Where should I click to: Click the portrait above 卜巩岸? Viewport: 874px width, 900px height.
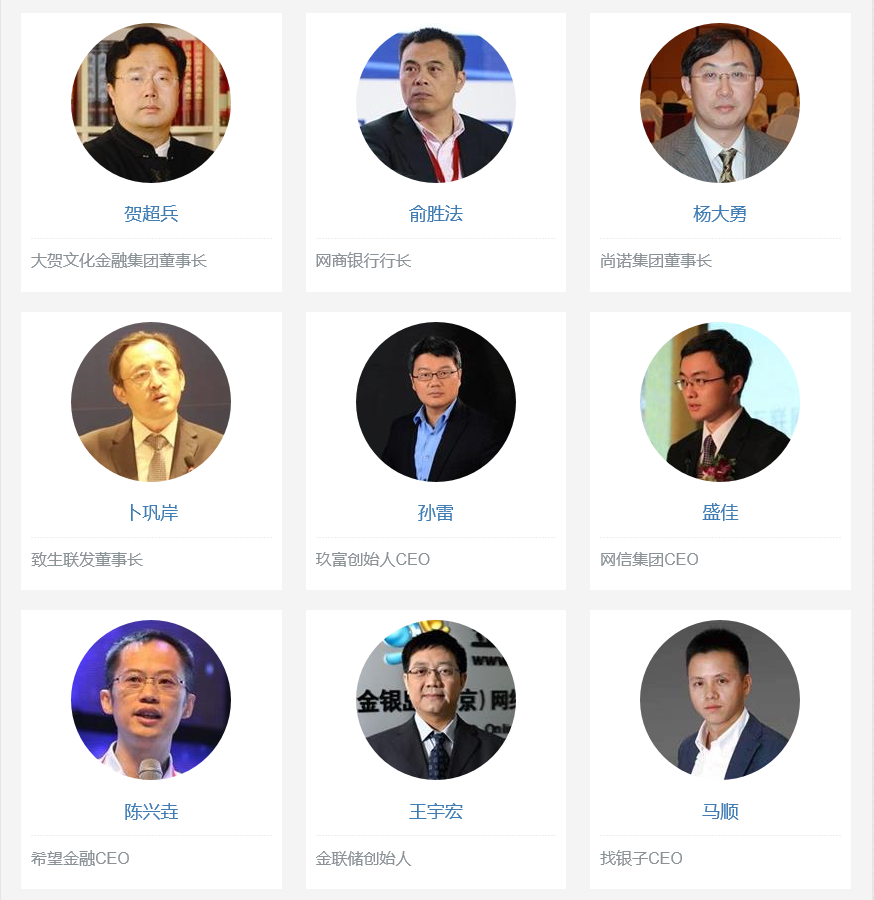pyautogui.click(x=151, y=402)
